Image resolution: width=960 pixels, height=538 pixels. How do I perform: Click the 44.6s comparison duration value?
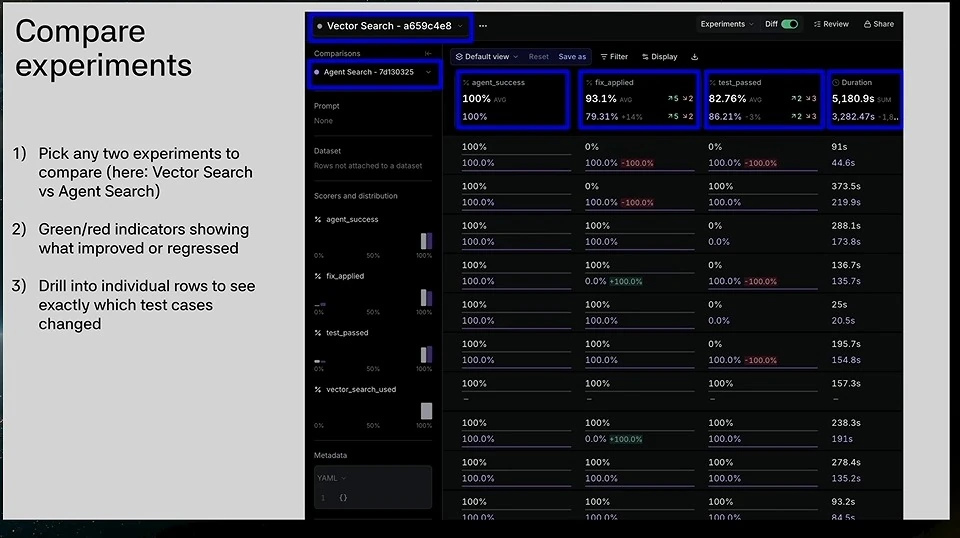point(843,163)
